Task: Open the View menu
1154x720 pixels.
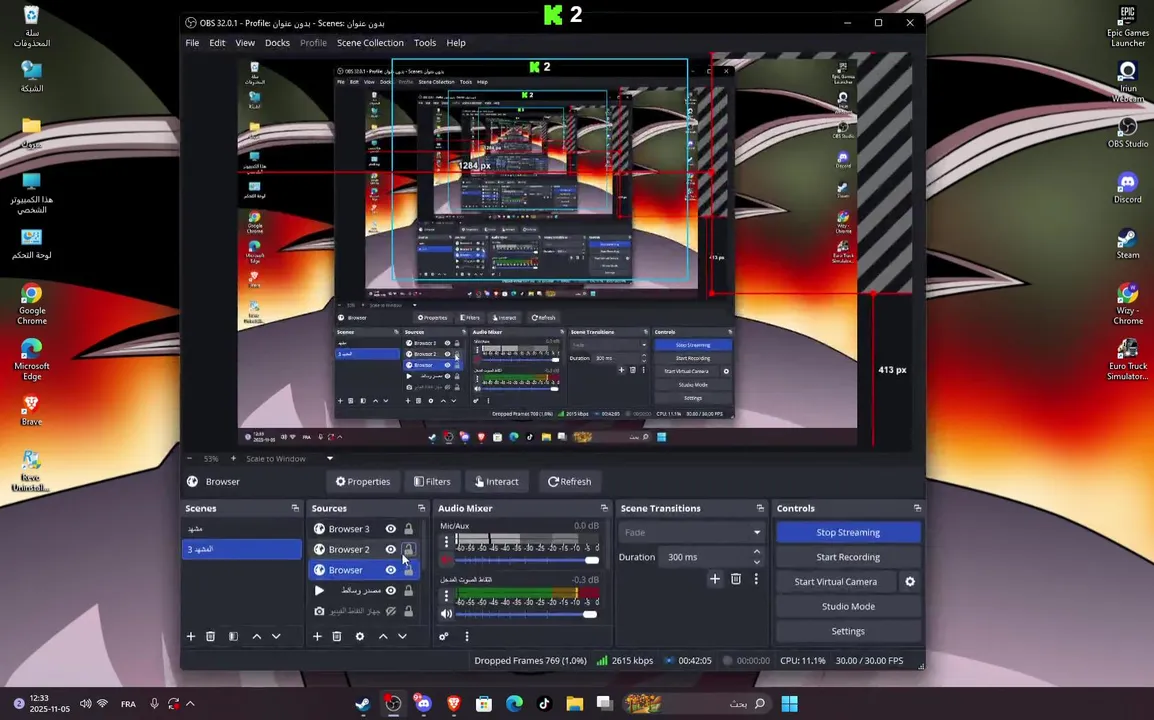Action: (x=245, y=43)
